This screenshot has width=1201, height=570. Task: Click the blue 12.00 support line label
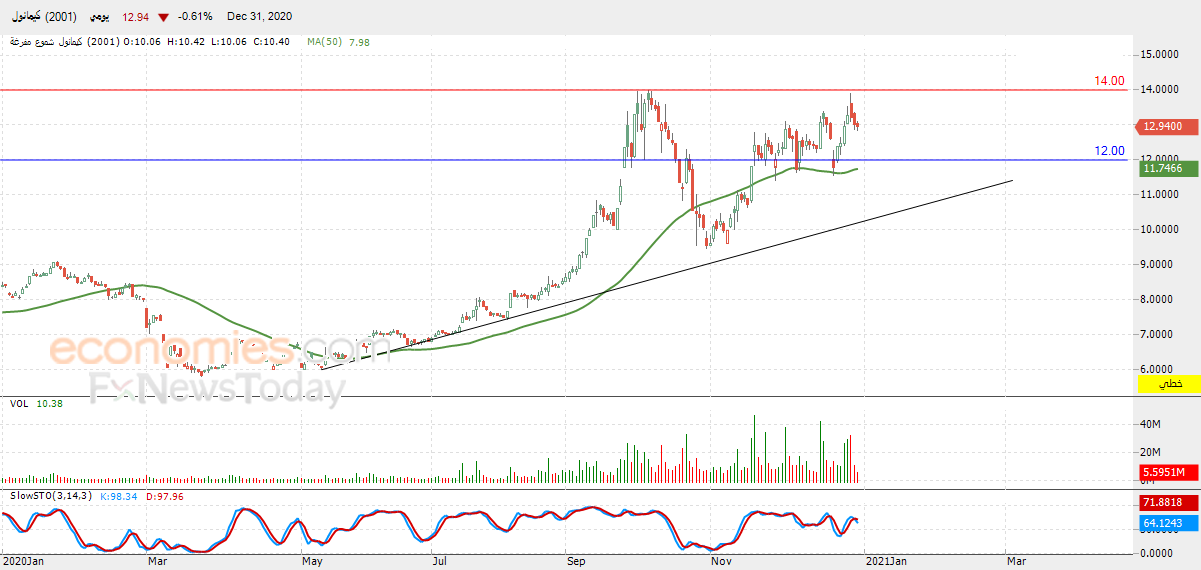[x=1109, y=151]
